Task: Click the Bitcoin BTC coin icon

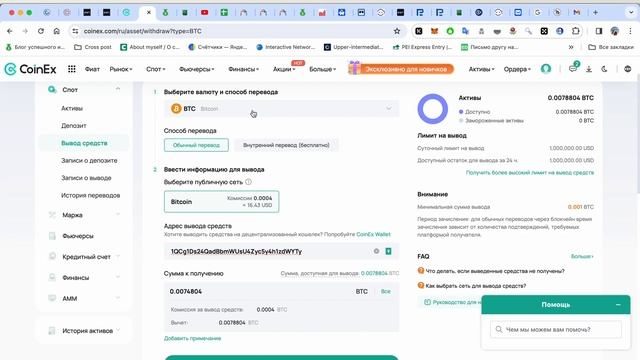Action: (176, 109)
